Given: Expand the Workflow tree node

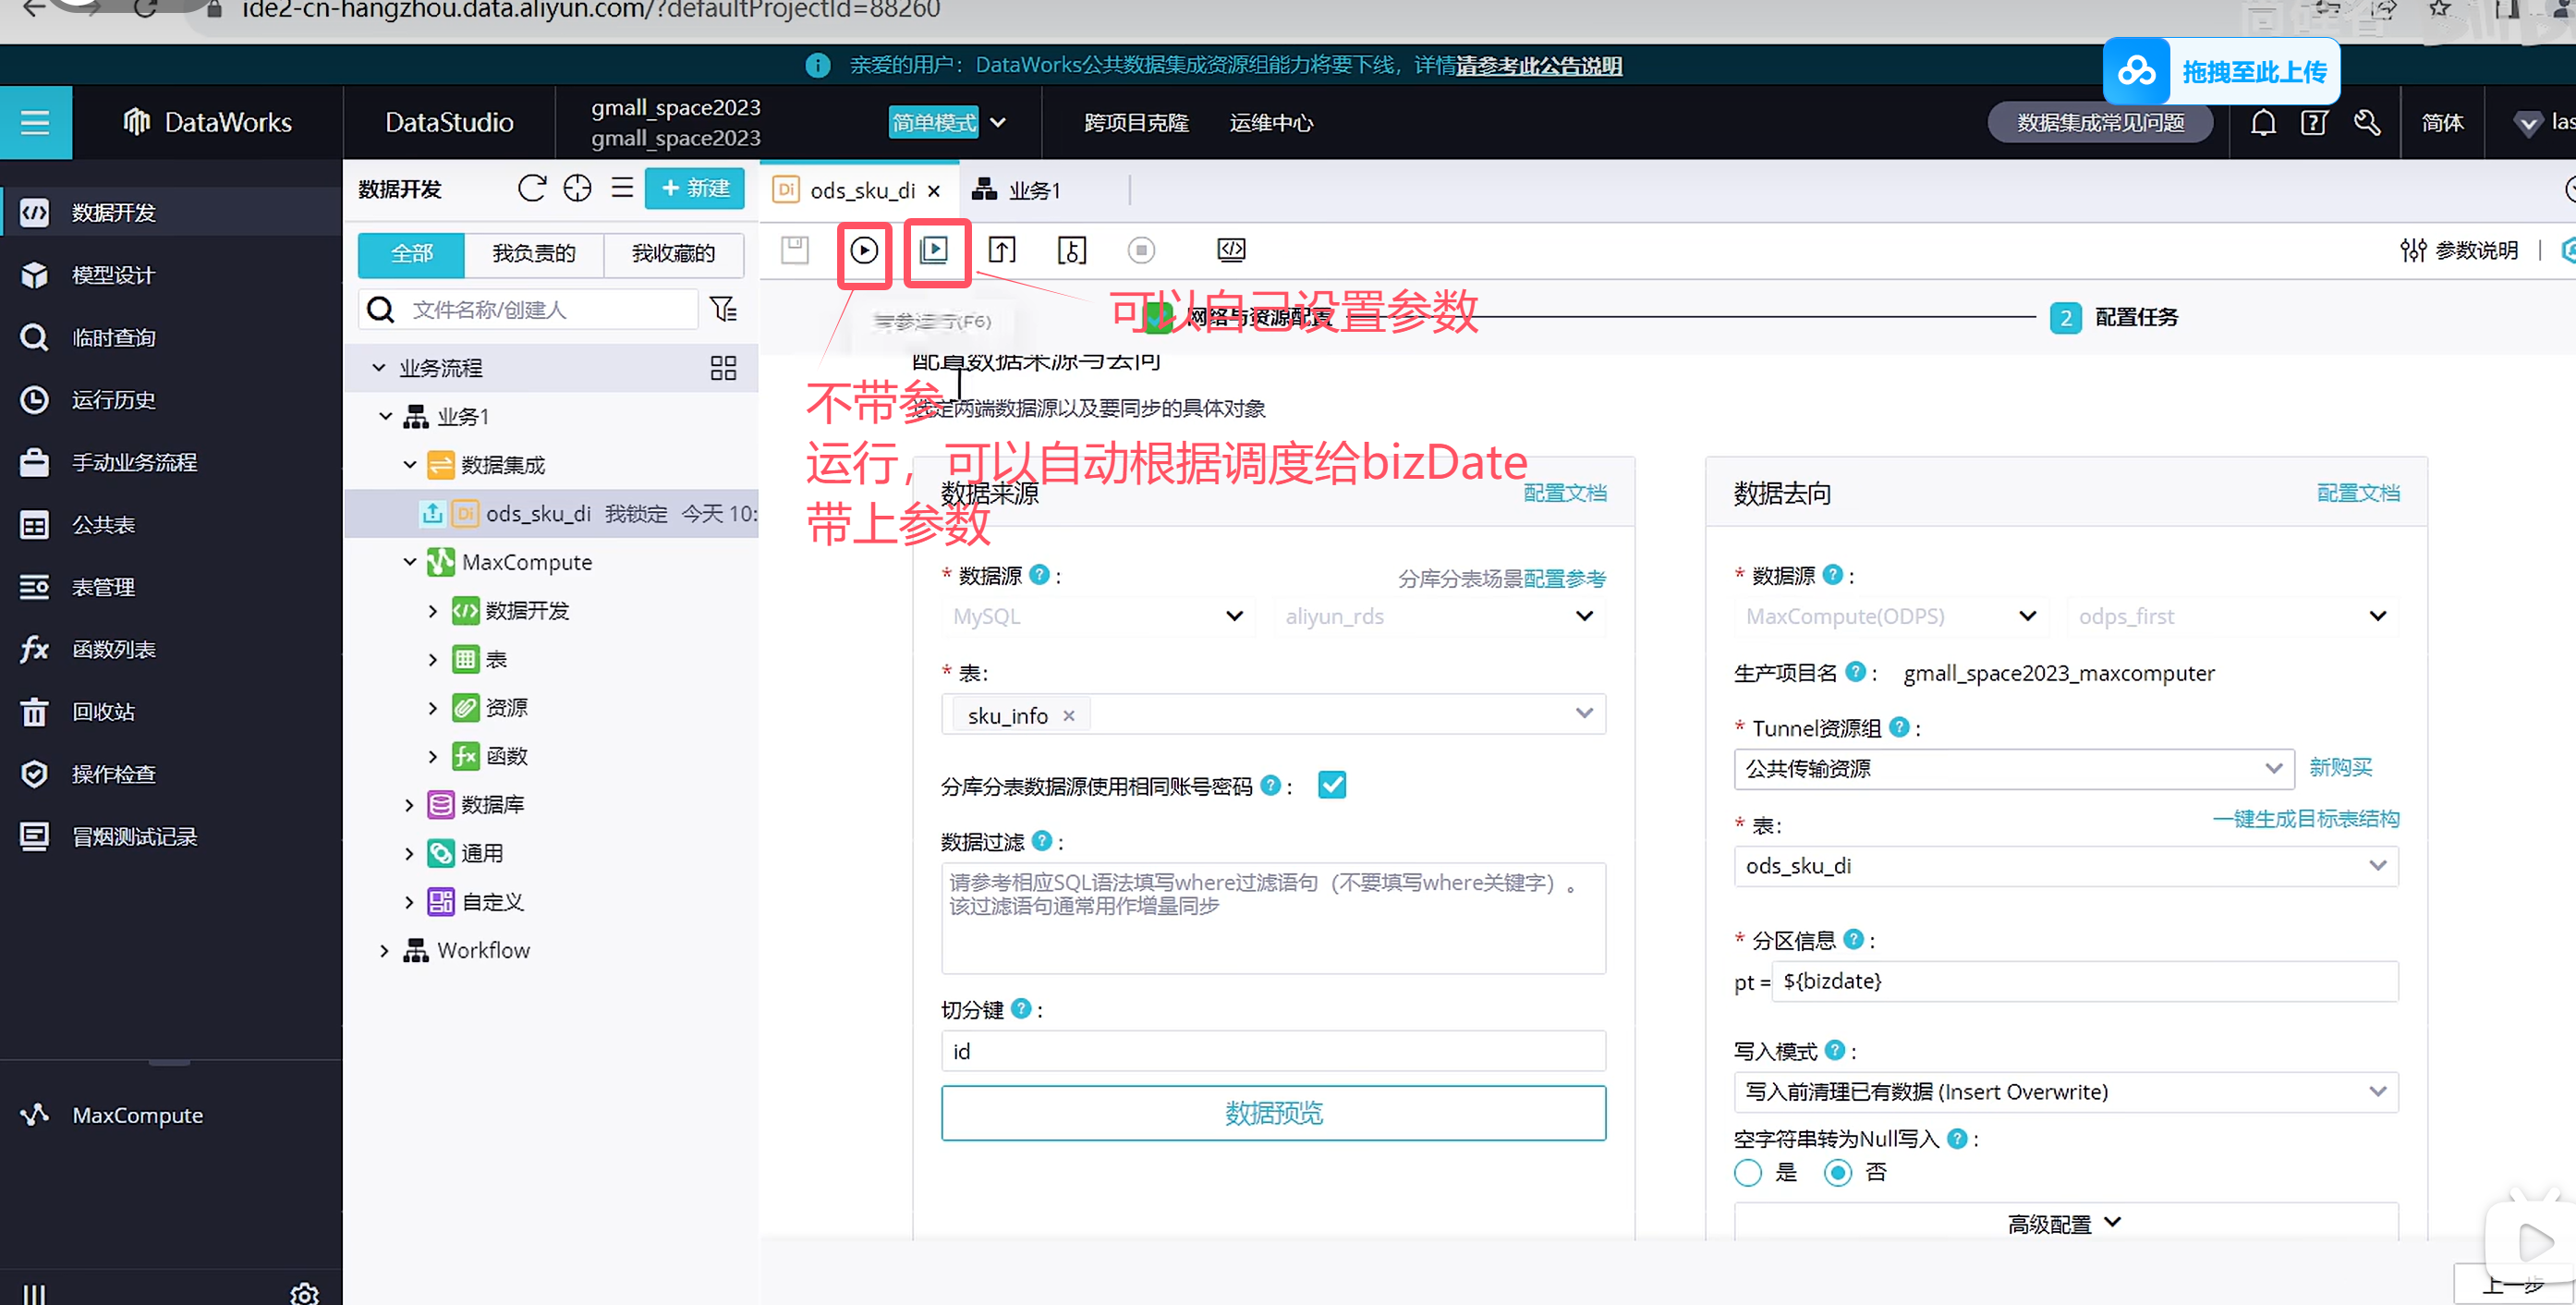Looking at the screenshot, I should click(384, 950).
